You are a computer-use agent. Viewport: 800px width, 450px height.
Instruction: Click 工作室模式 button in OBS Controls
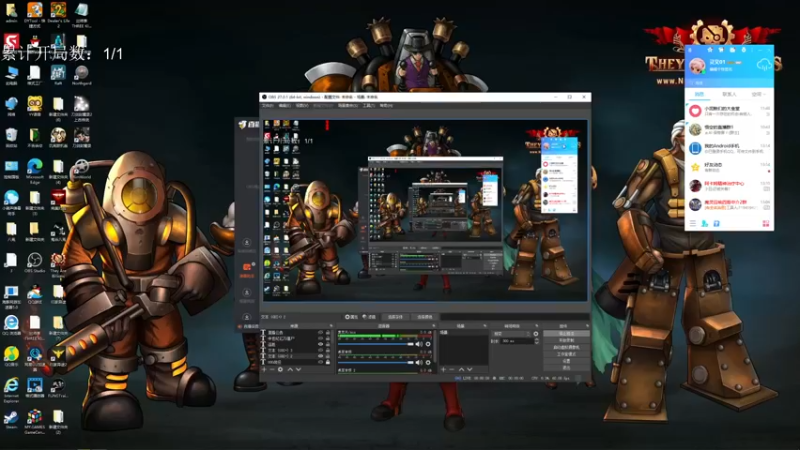[566, 354]
